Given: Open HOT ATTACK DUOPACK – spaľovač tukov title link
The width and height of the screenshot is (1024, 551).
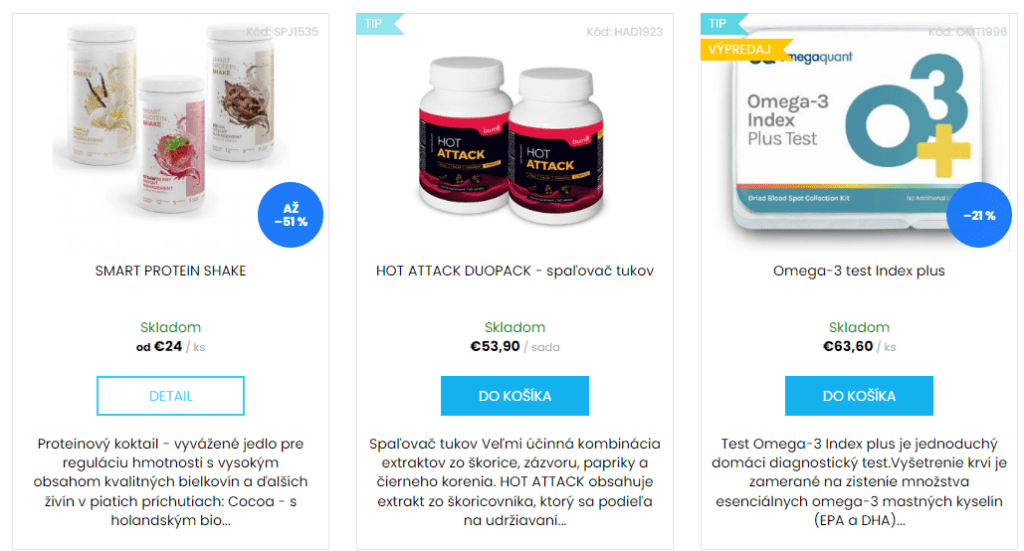Looking at the screenshot, I should pyautogui.click(x=515, y=271).
